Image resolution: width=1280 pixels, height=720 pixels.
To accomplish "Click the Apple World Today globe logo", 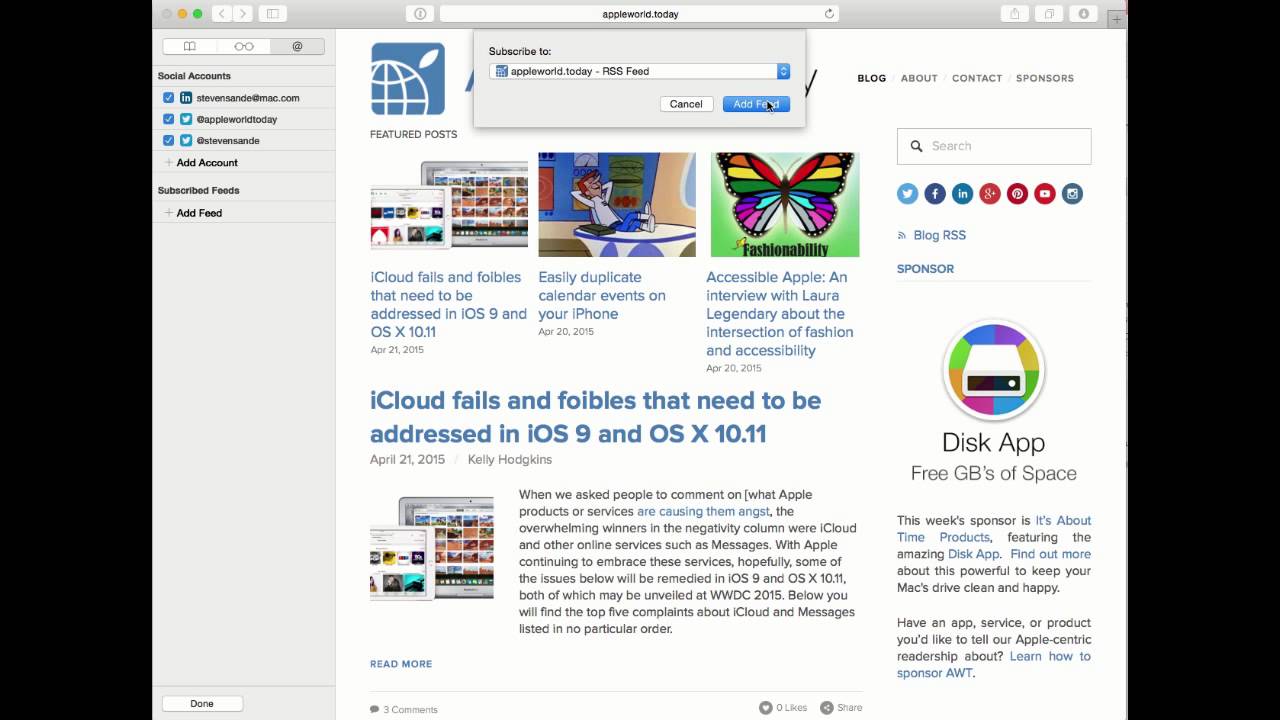I will tap(408, 78).
